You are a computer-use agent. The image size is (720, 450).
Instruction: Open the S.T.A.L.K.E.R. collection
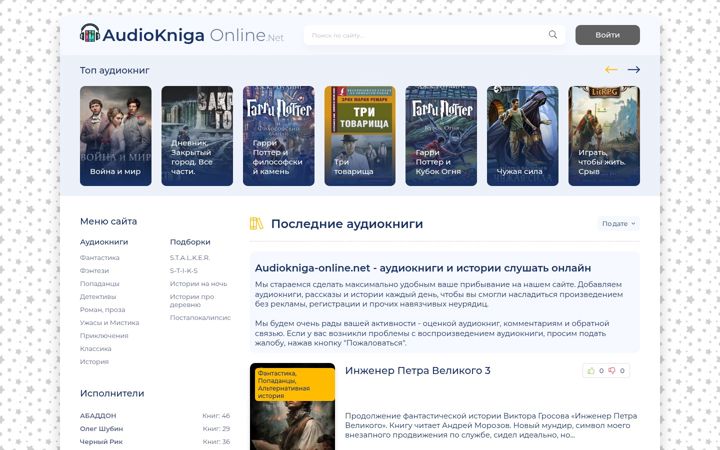190,258
